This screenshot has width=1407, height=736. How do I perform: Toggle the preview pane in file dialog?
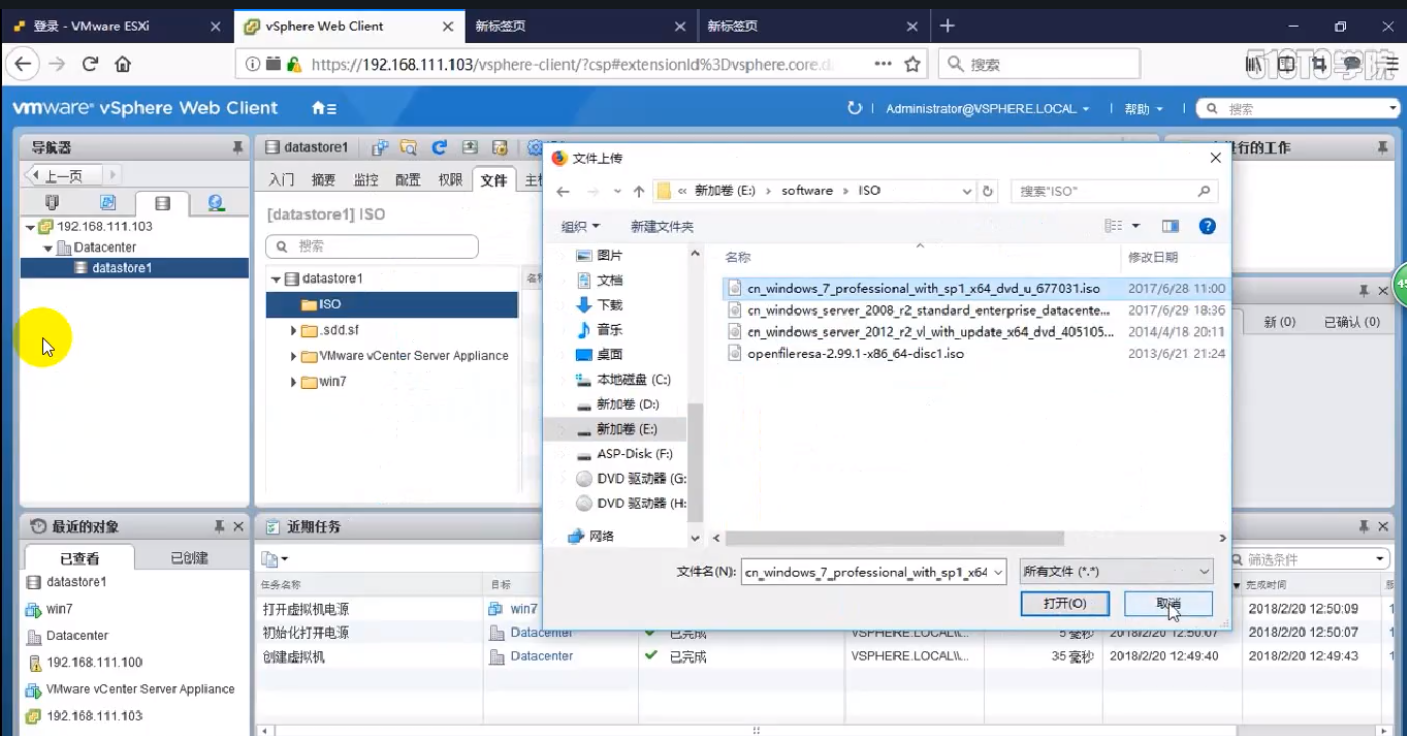click(x=1170, y=226)
